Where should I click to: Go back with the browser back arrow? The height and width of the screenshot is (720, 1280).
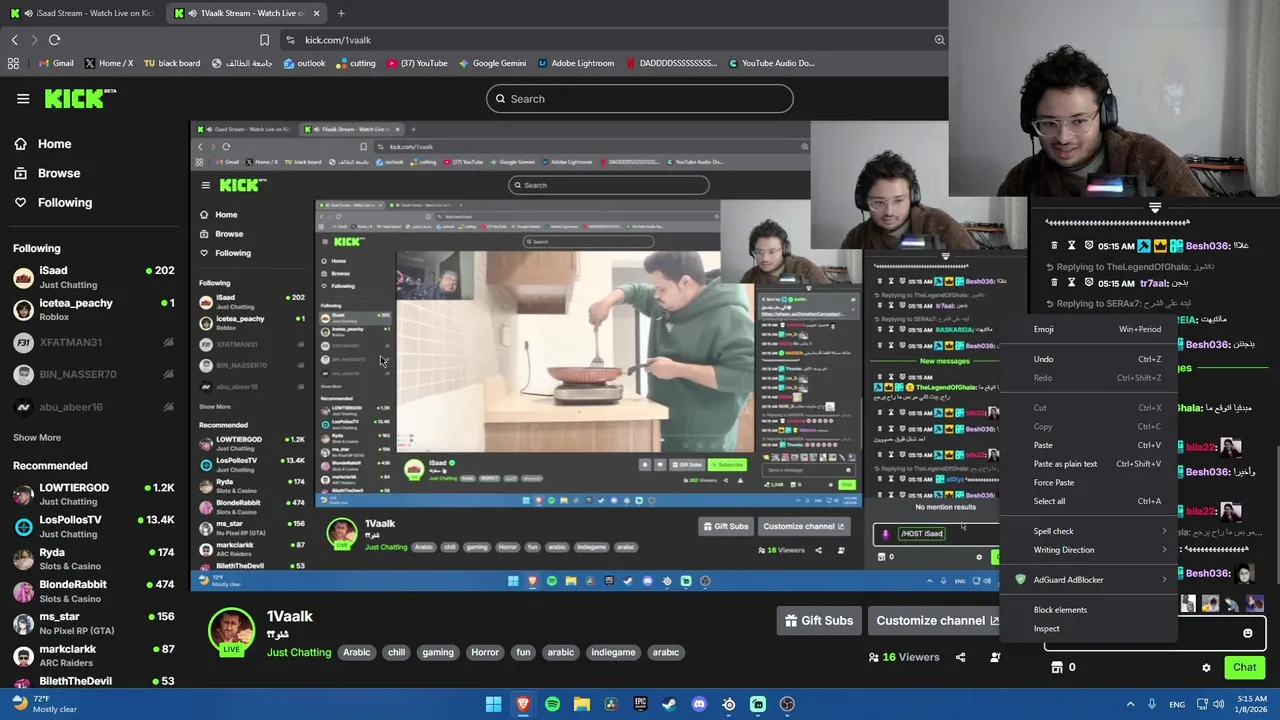(x=15, y=40)
